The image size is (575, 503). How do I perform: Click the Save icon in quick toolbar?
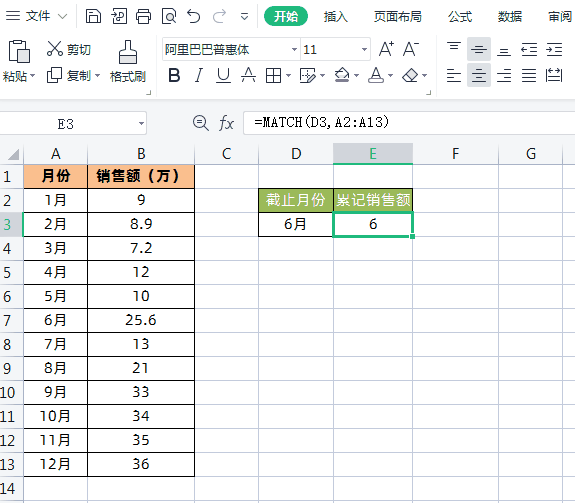(93, 16)
